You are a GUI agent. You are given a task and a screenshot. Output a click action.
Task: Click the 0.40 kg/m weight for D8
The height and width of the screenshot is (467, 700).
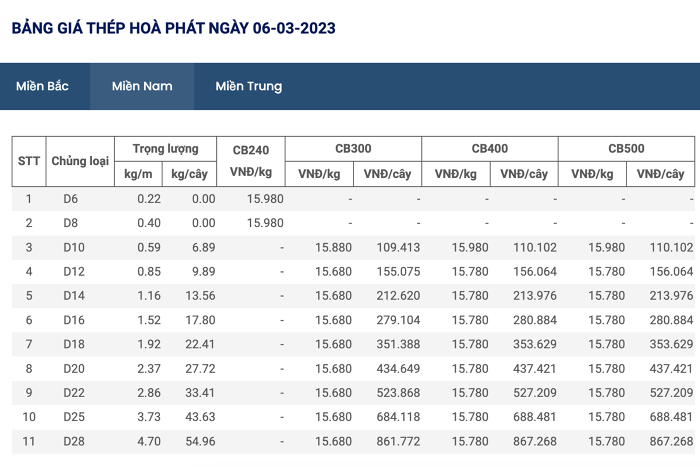[x=149, y=223]
